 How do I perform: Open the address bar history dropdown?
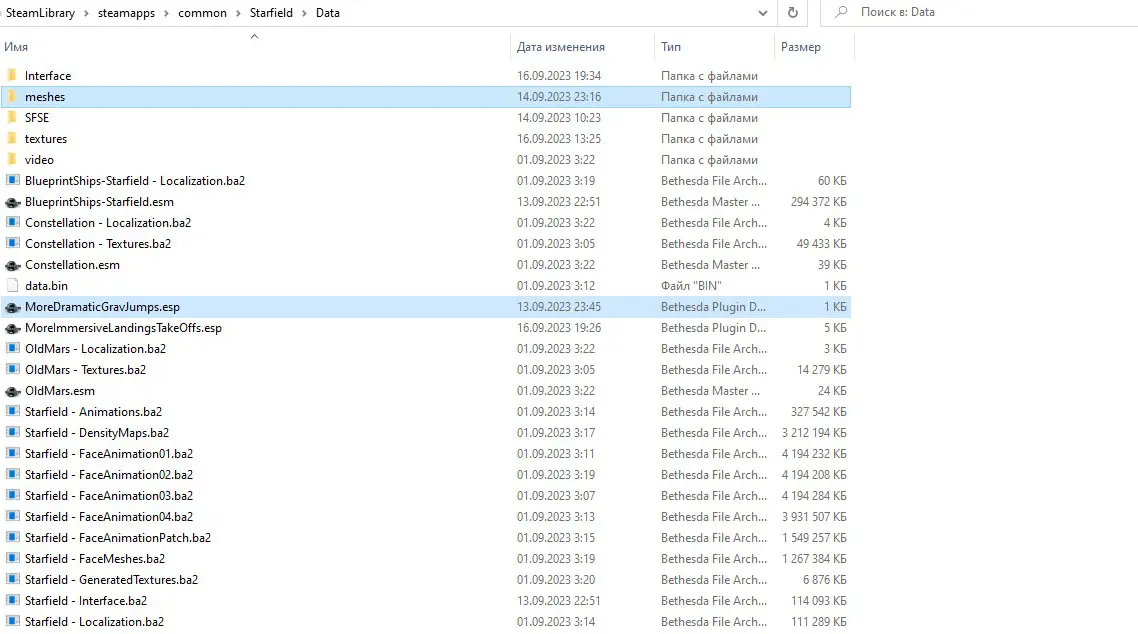coord(763,13)
